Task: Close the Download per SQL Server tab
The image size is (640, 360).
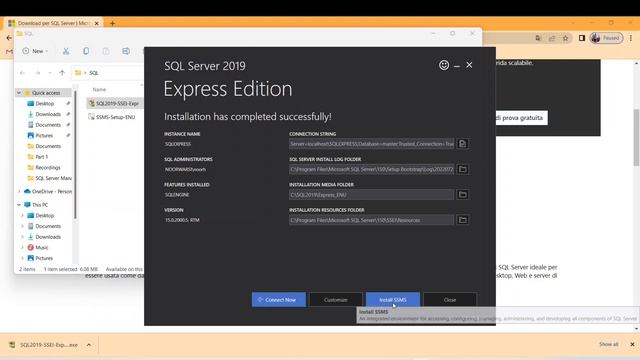Action: [97, 23]
